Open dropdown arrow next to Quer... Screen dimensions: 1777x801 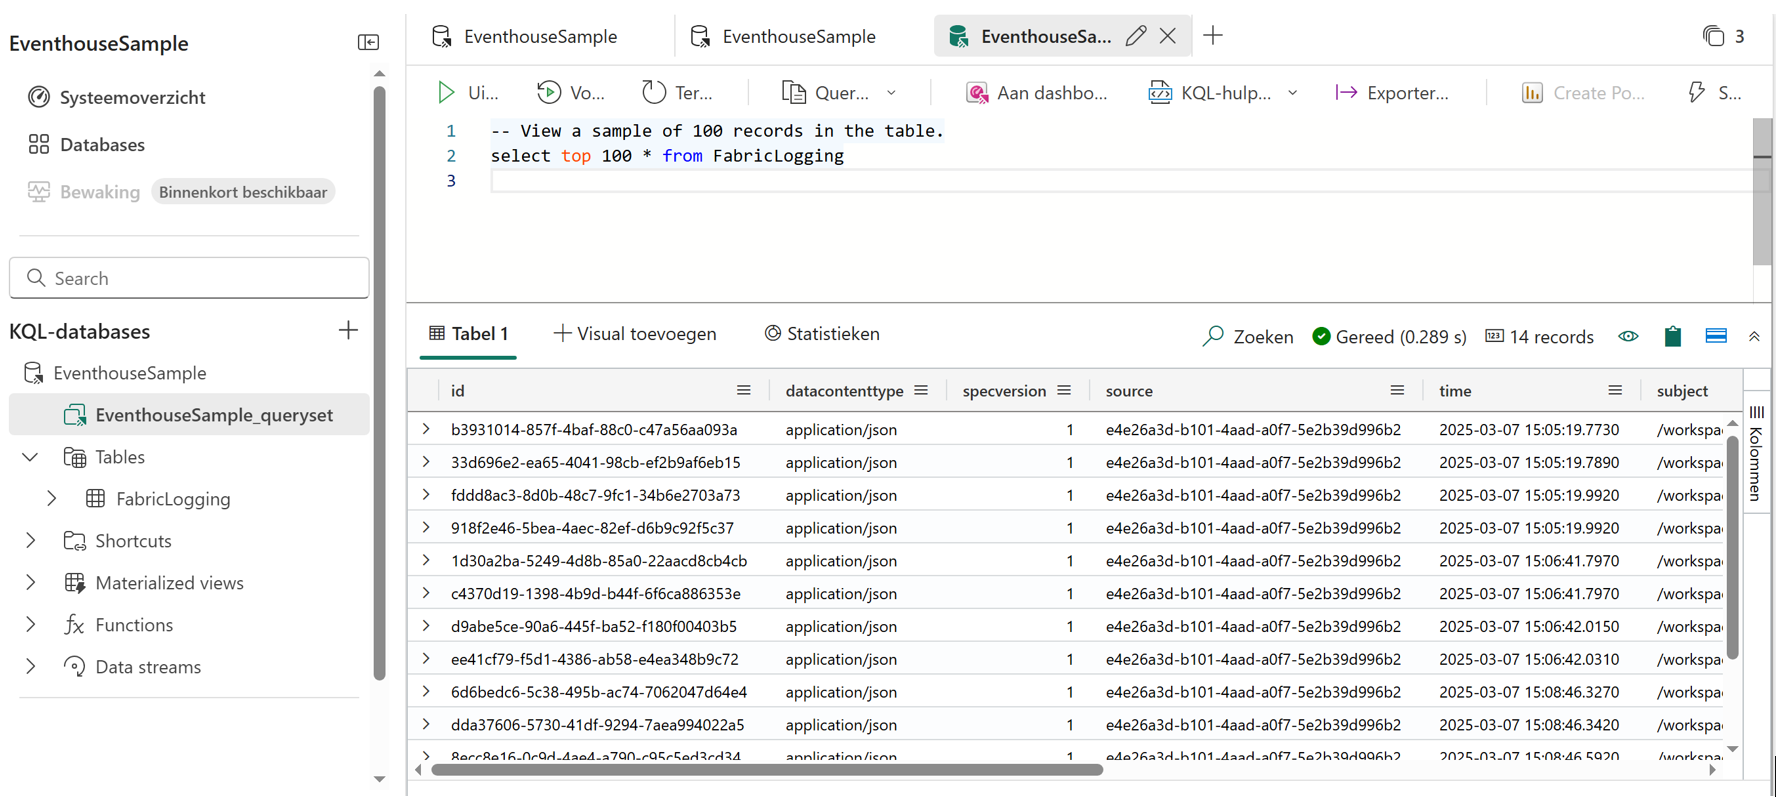click(891, 93)
